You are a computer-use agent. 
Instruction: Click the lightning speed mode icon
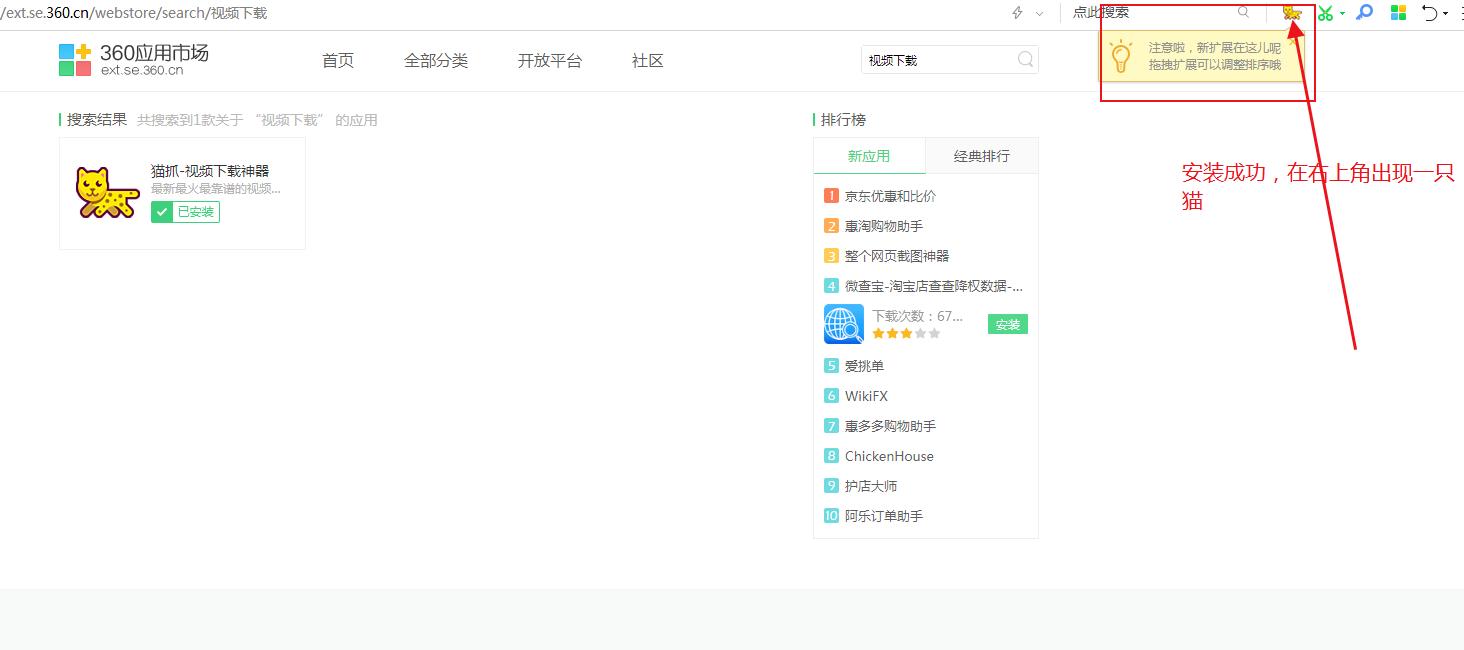pos(1015,12)
